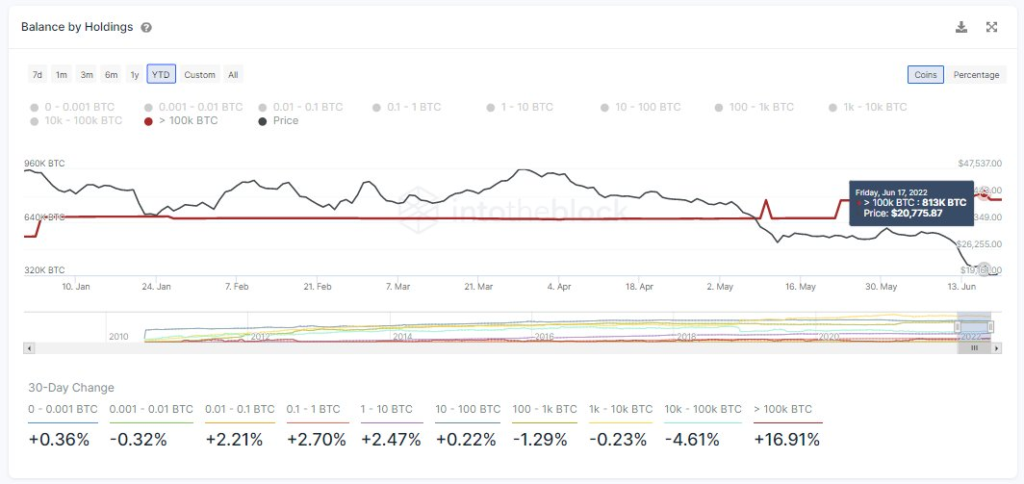Select the 1y time range

135,74
